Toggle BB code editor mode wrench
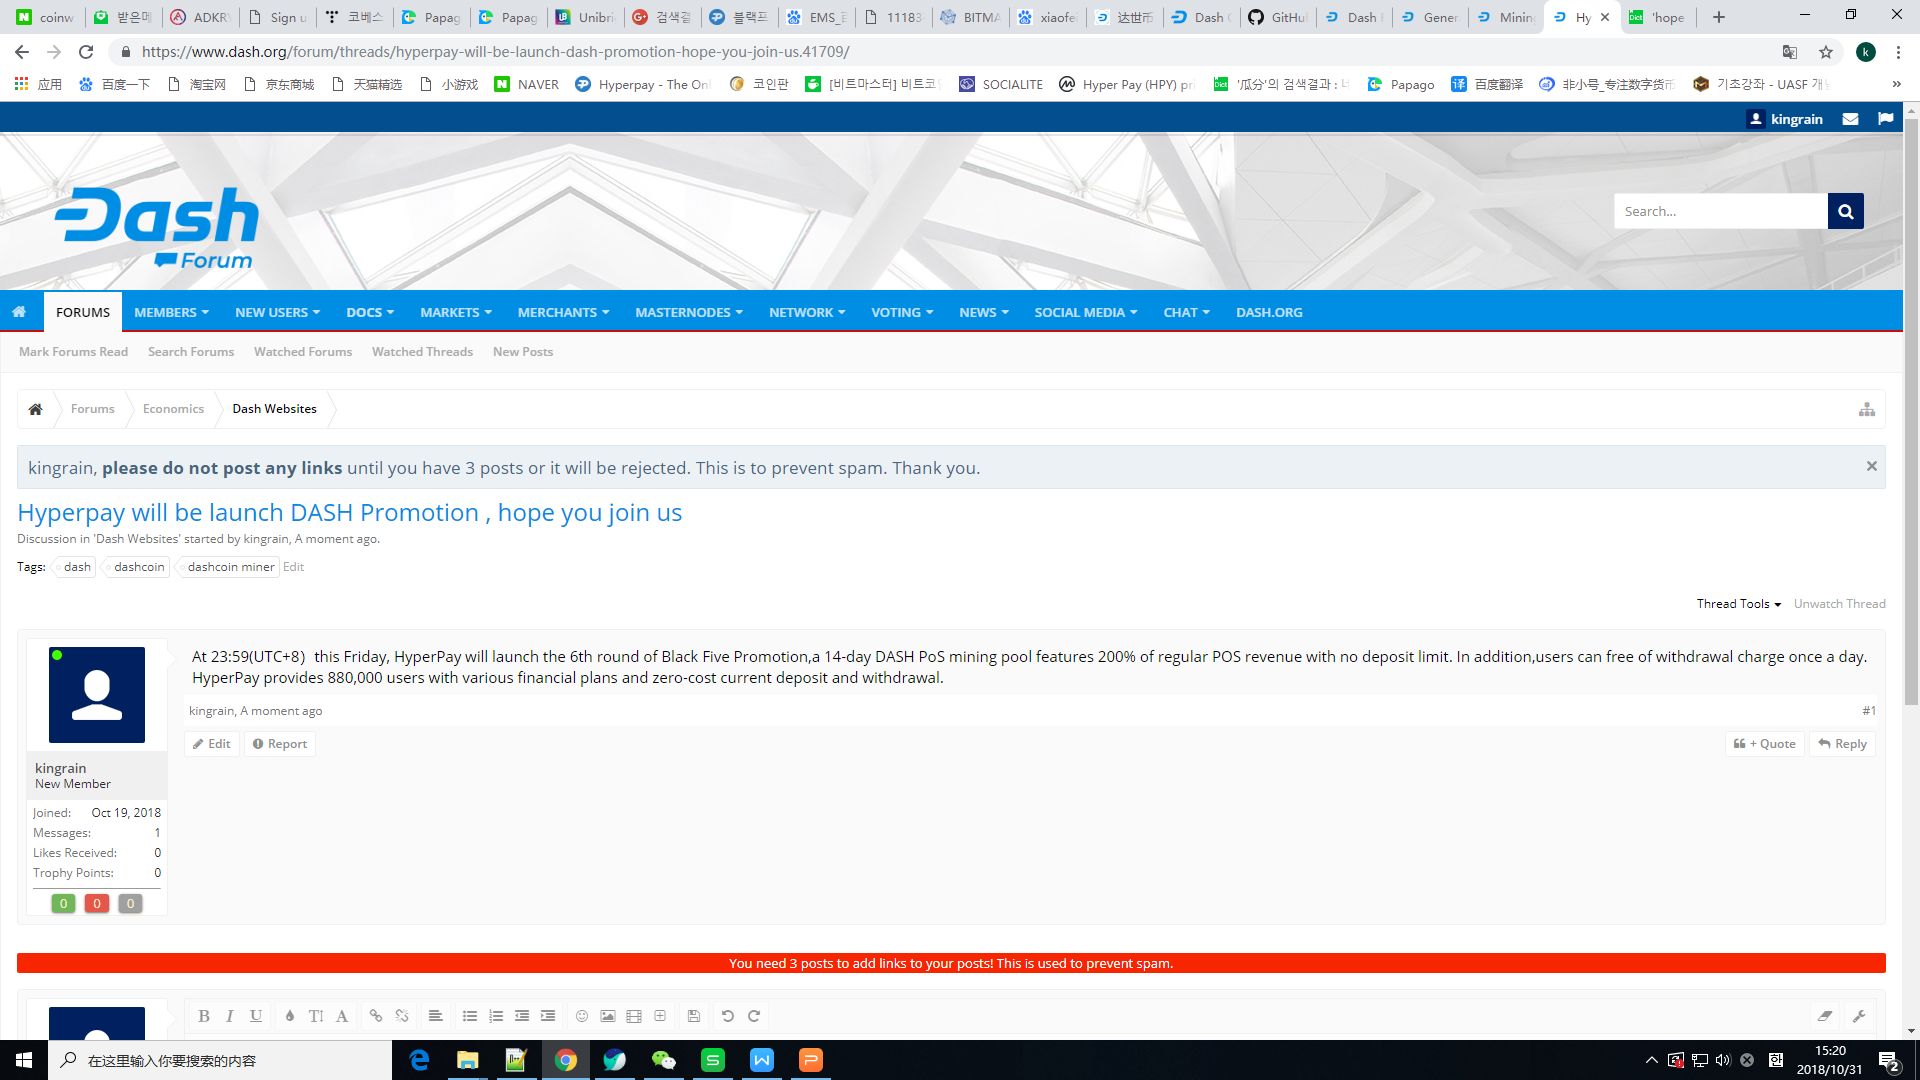This screenshot has width=1920, height=1080. (1859, 1016)
